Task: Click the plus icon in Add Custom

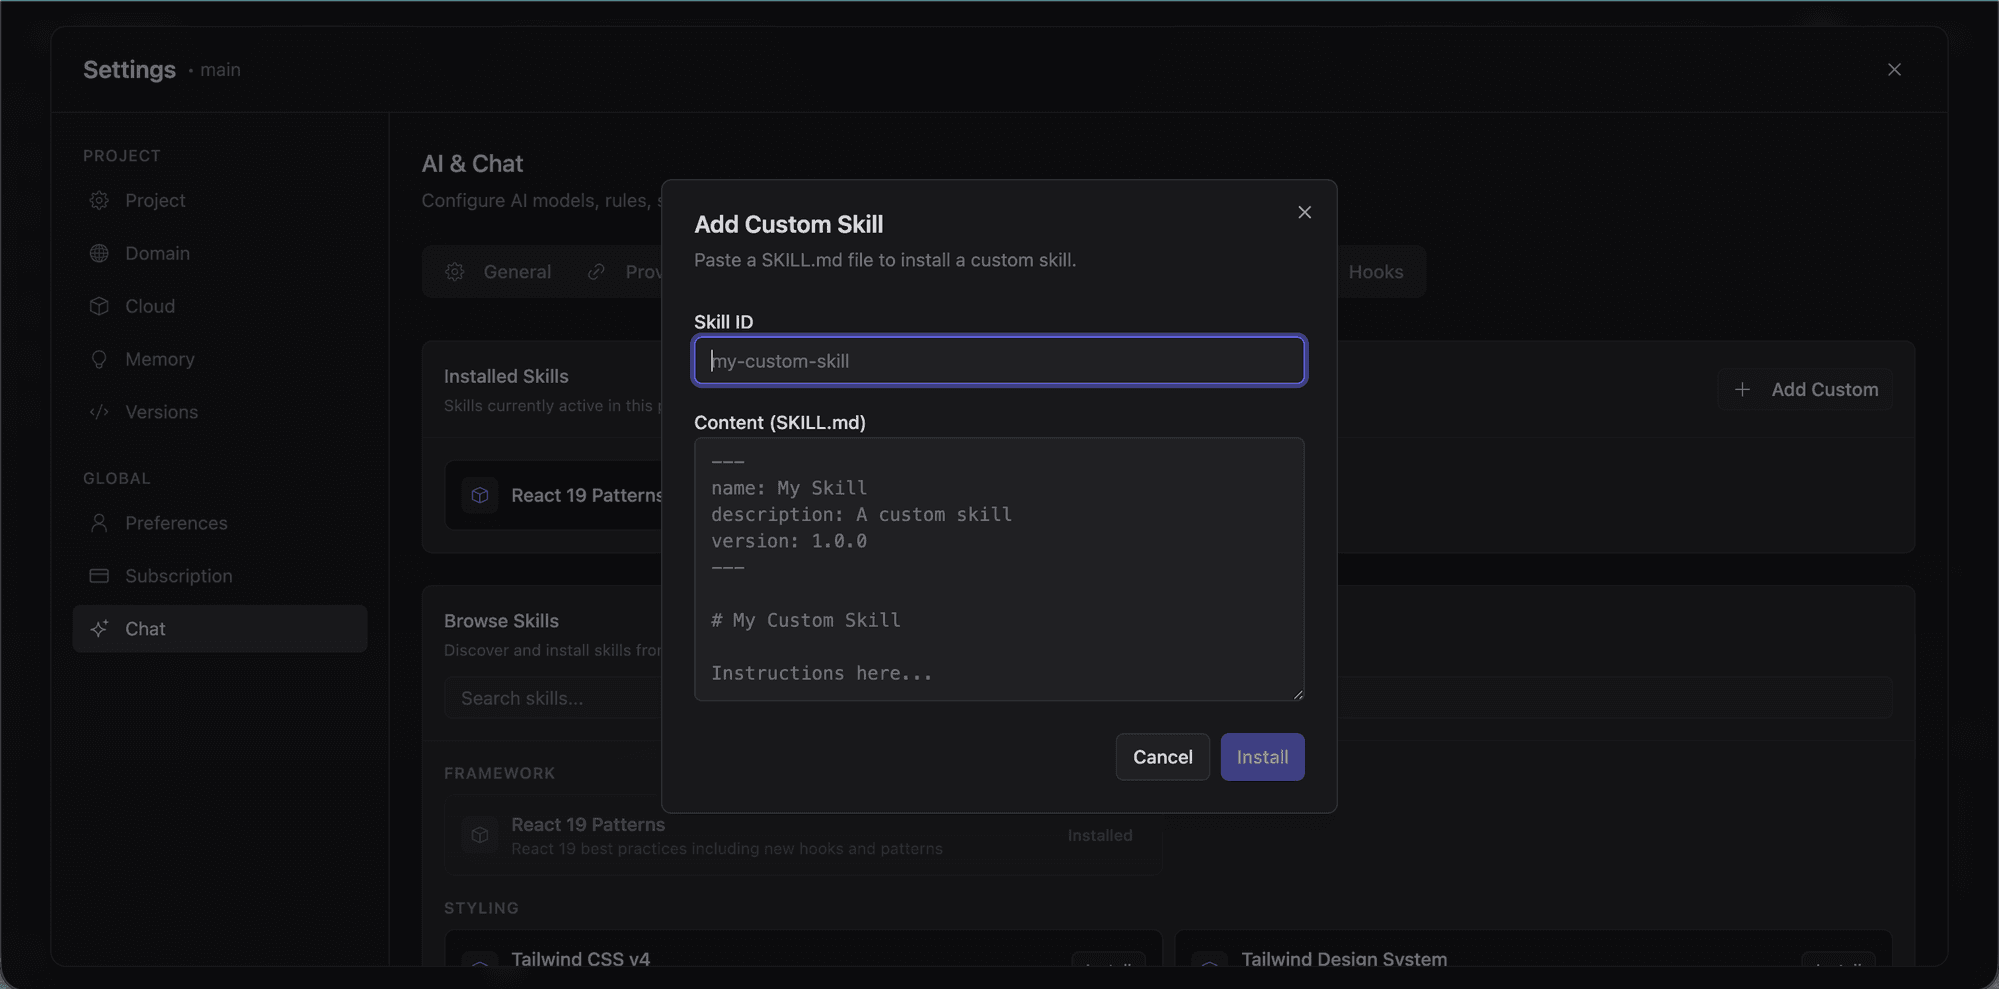Action: tap(1742, 390)
